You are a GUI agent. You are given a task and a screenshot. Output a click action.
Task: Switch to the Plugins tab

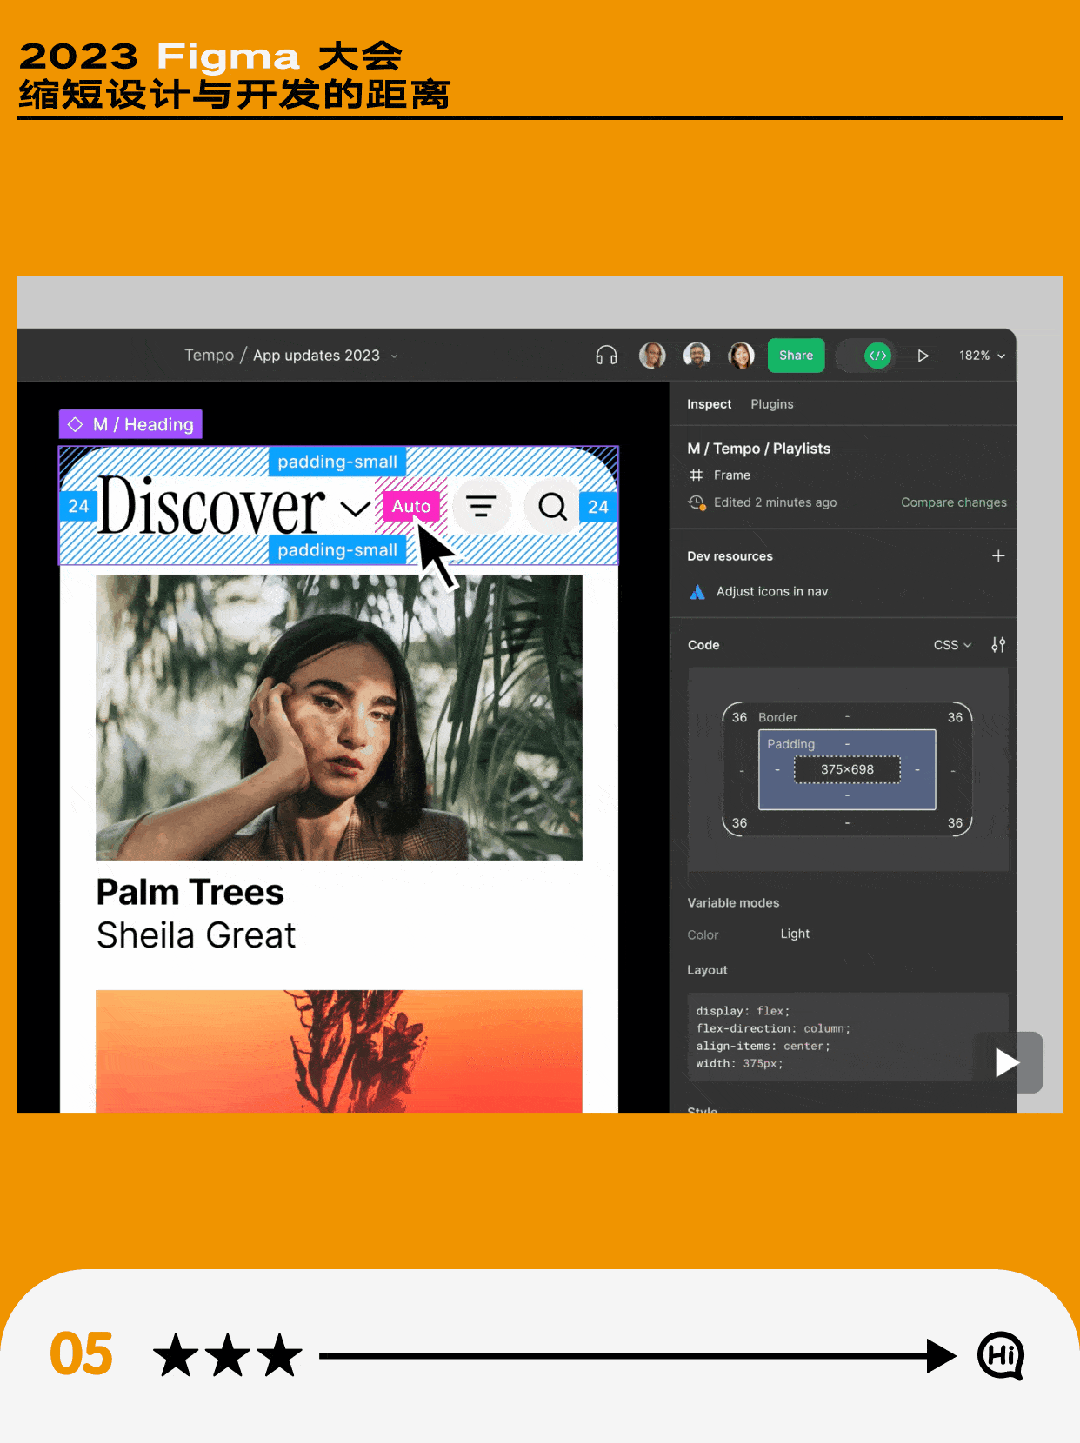coord(771,405)
